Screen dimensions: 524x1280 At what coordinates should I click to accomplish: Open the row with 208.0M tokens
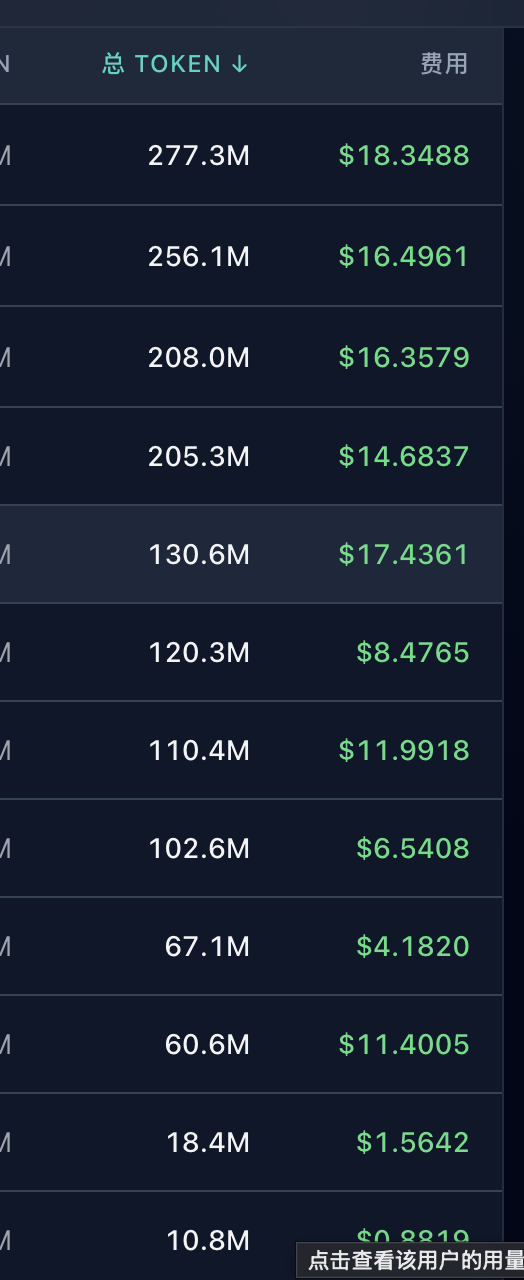tap(251, 357)
